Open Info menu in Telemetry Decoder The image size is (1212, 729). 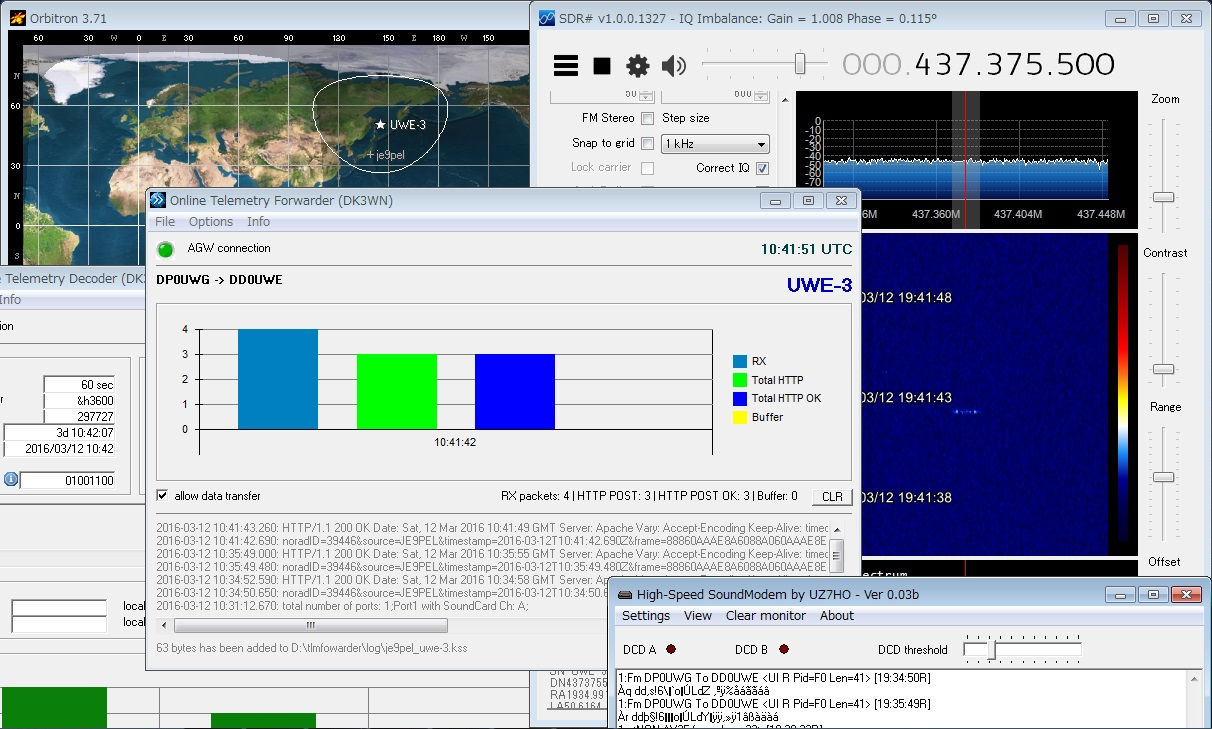(x=10, y=300)
